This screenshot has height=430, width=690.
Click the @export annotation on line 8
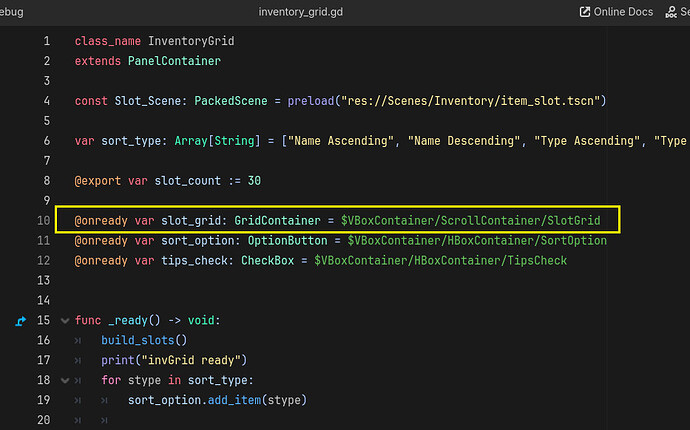(x=98, y=181)
